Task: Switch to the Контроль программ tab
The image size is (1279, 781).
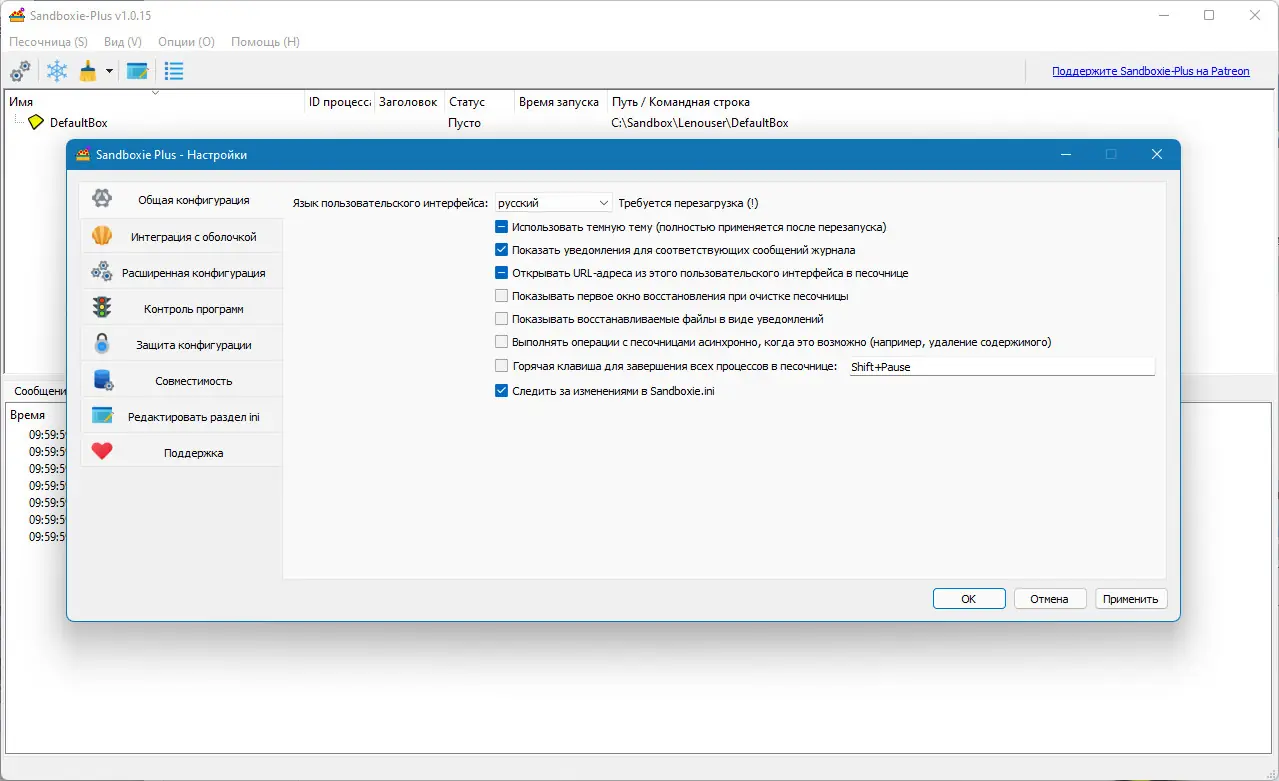Action: (181, 309)
